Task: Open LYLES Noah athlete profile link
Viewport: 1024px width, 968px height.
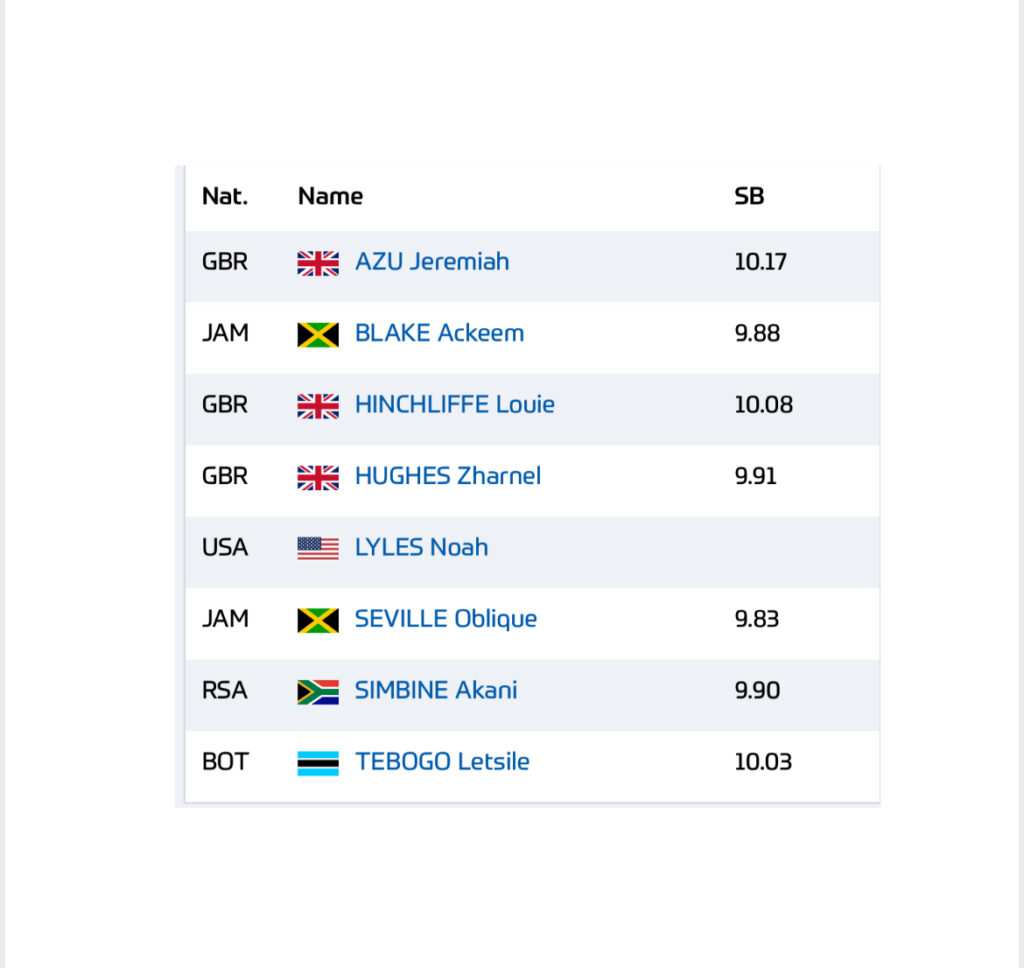Action: (421, 547)
